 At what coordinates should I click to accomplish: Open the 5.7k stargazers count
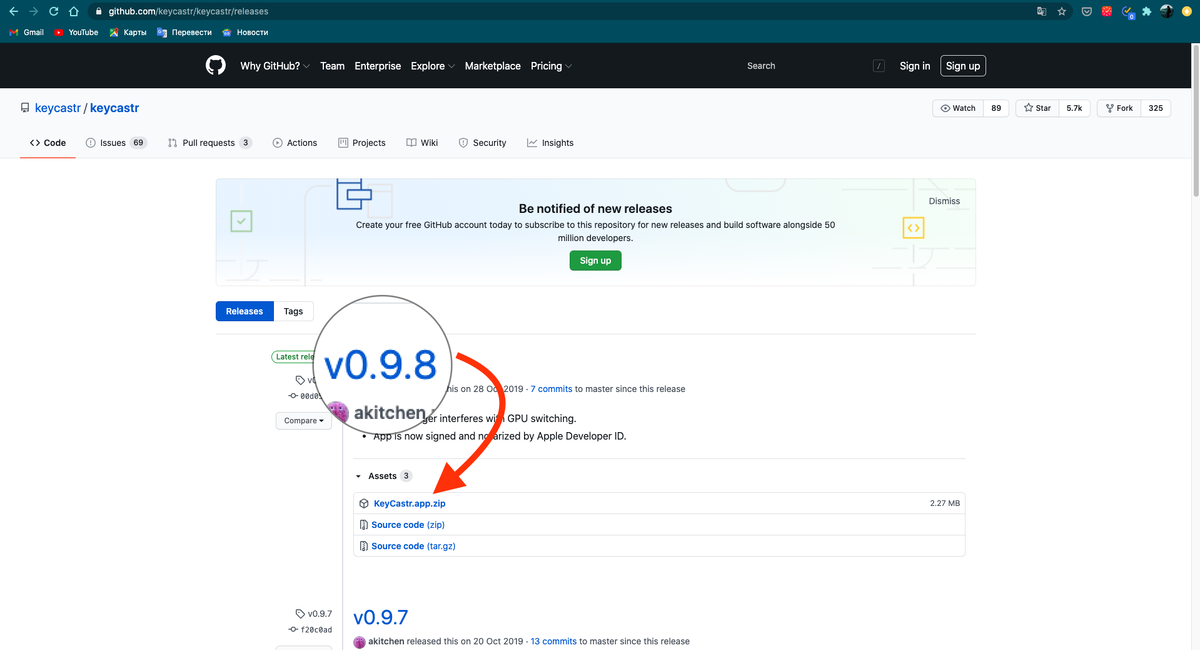pos(1074,108)
